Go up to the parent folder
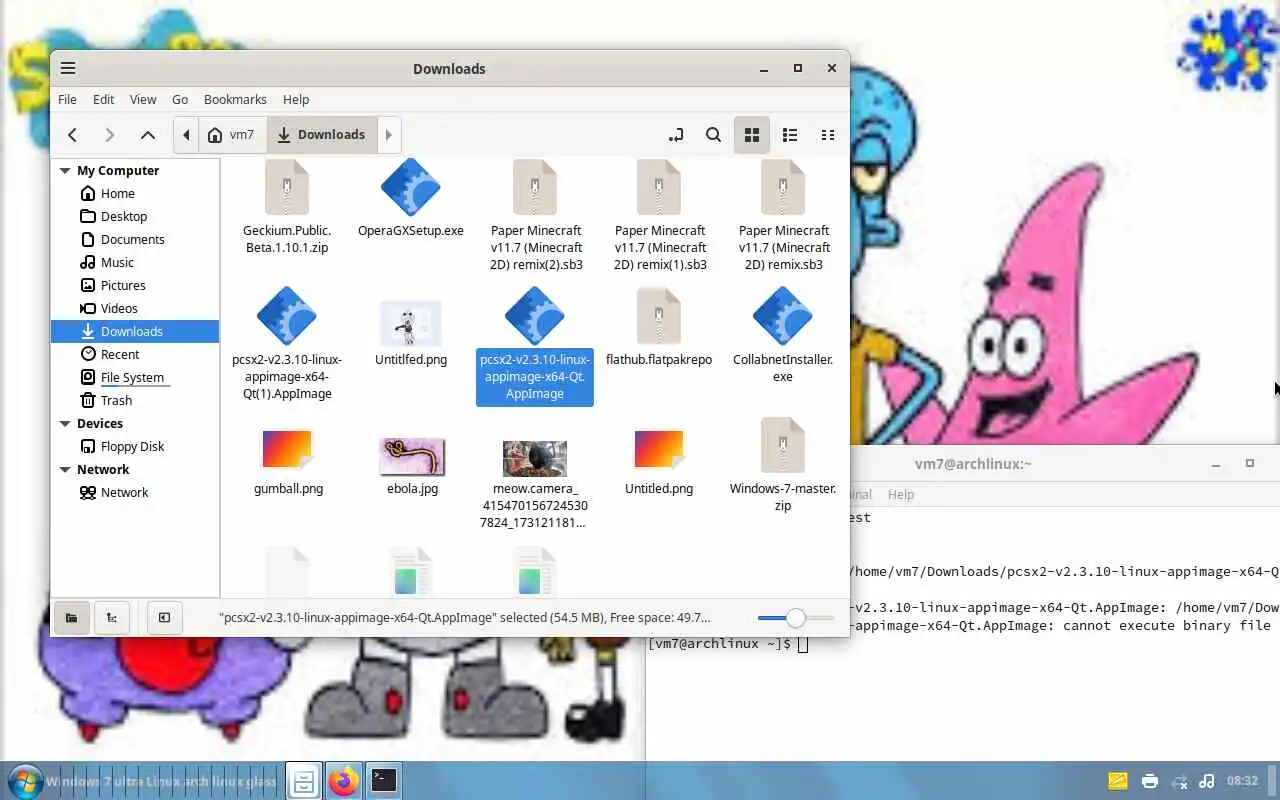1280x800 pixels. (148, 135)
